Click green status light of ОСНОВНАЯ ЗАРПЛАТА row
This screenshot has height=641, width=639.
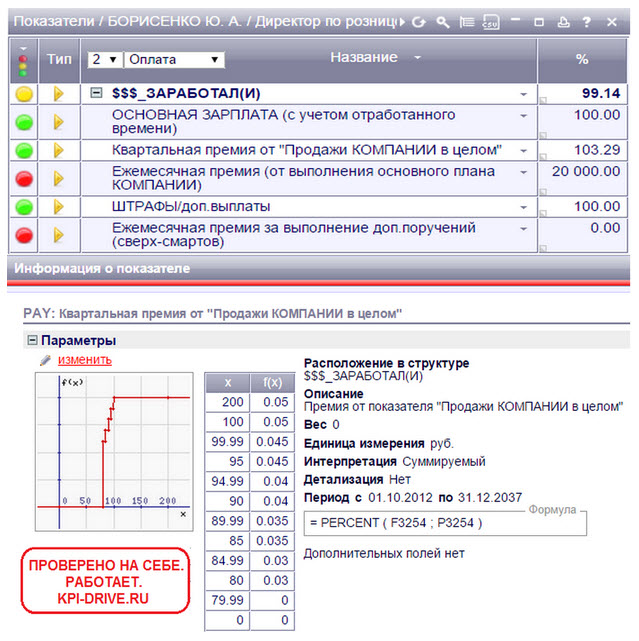click(x=24, y=122)
